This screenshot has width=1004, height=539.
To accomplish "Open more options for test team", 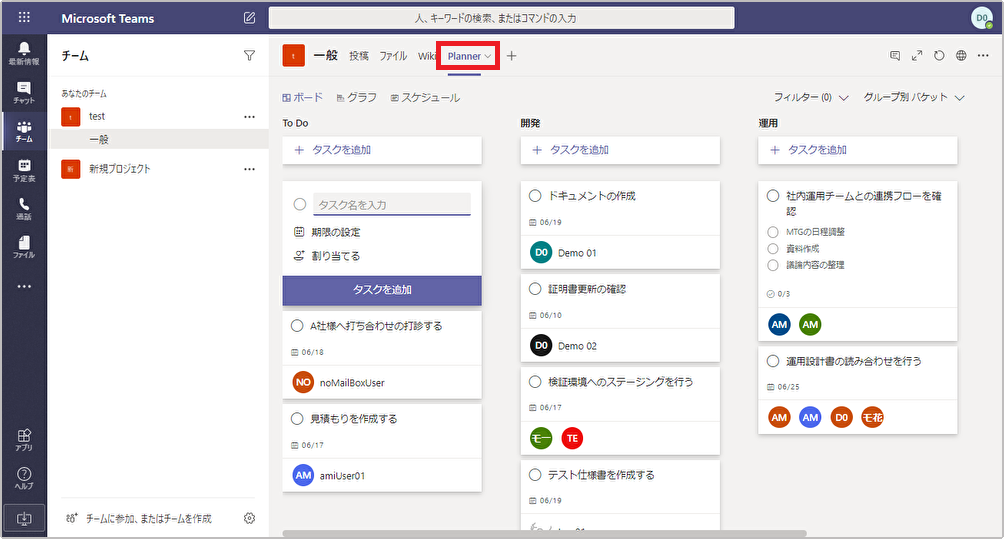I will tap(249, 117).
